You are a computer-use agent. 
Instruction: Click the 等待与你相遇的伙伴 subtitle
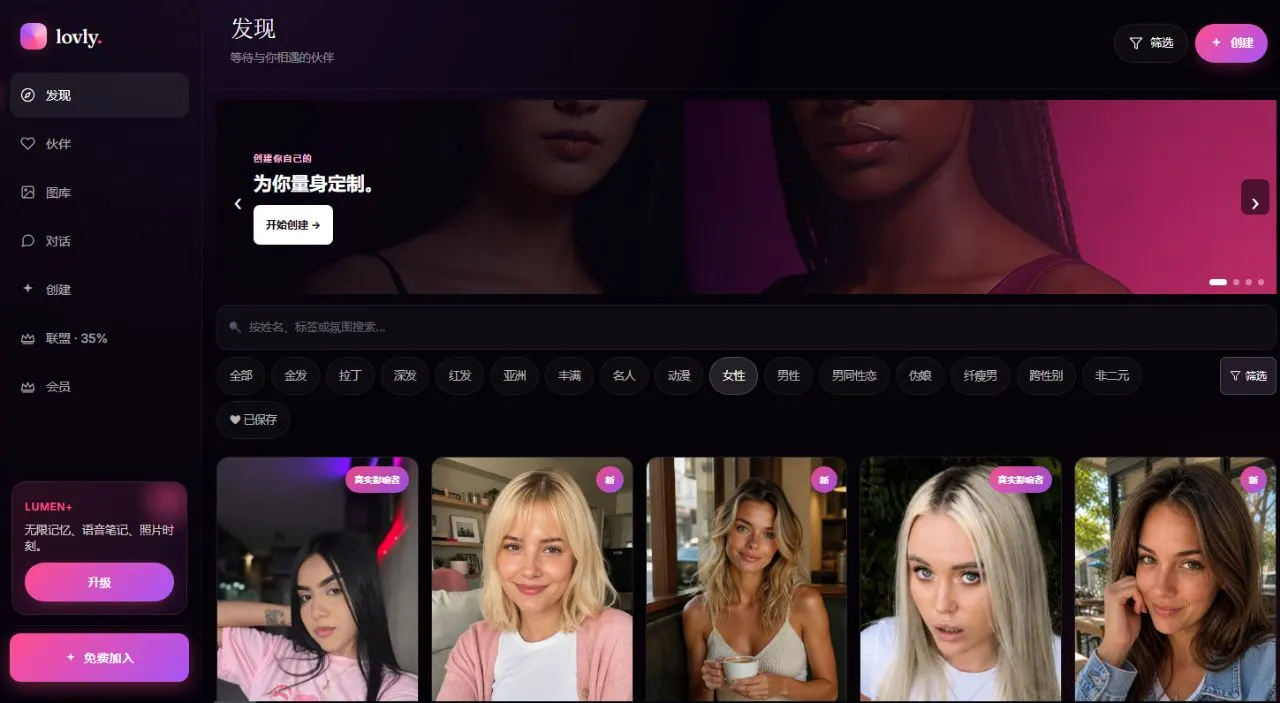click(282, 58)
